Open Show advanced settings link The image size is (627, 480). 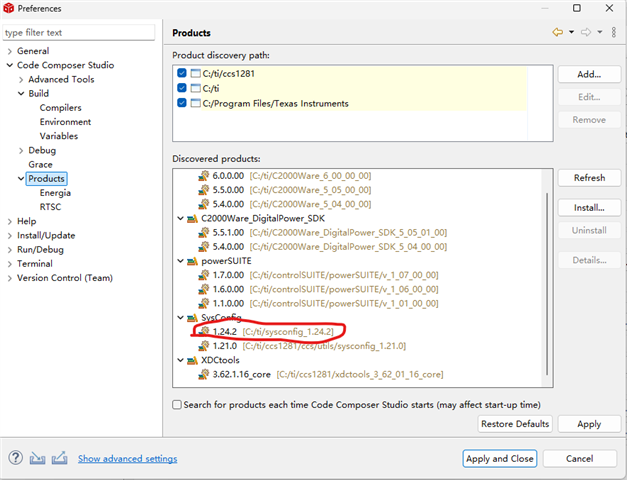128,458
